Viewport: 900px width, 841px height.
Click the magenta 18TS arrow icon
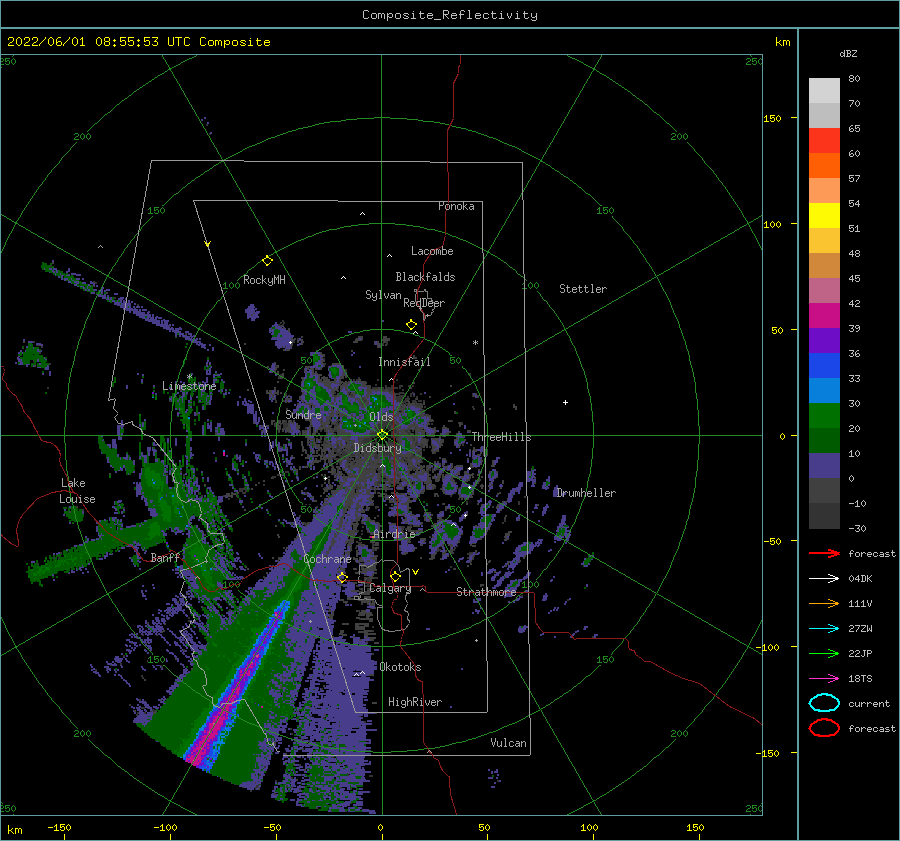click(824, 679)
